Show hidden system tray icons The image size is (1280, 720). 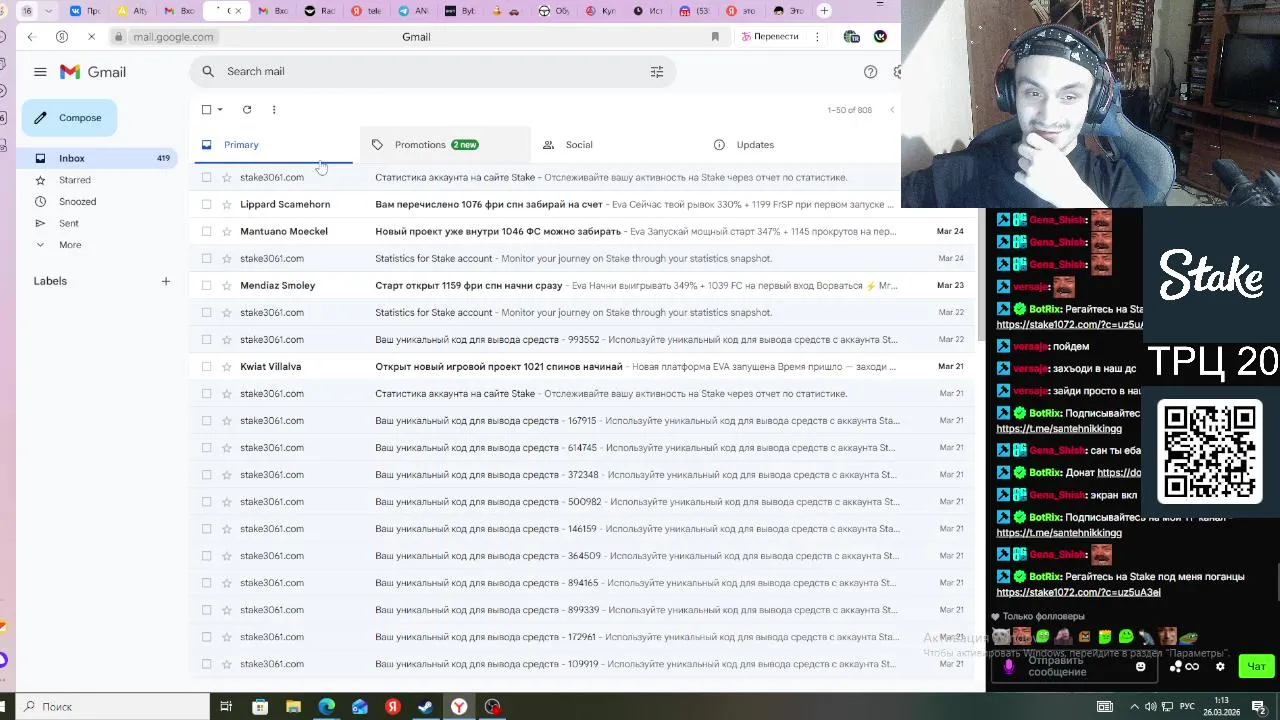pos(1134,707)
